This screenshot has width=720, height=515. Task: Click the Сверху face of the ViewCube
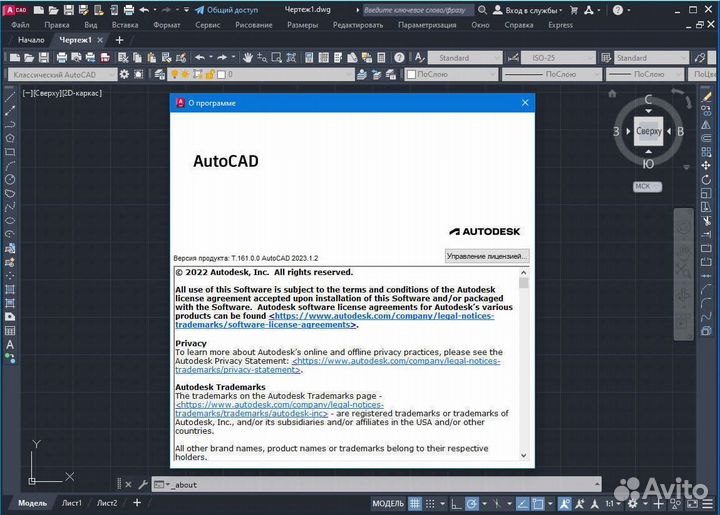648,131
